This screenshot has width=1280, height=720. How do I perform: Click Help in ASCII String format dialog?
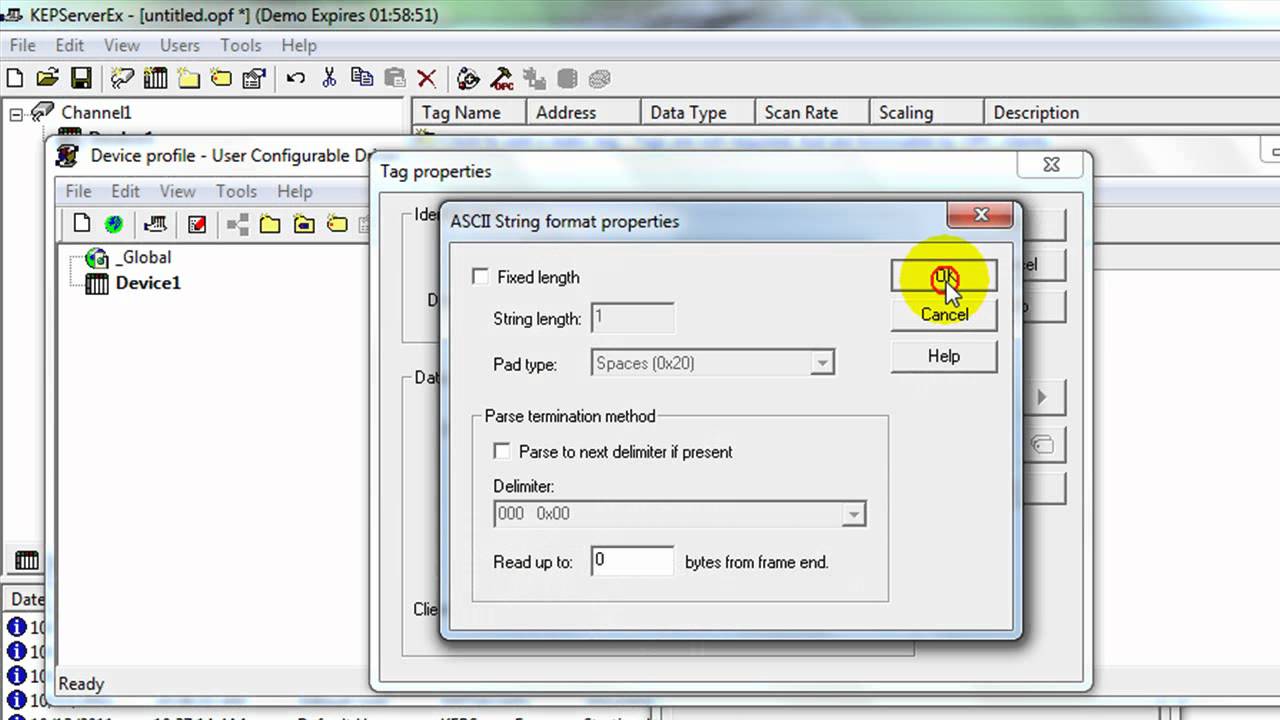point(944,356)
